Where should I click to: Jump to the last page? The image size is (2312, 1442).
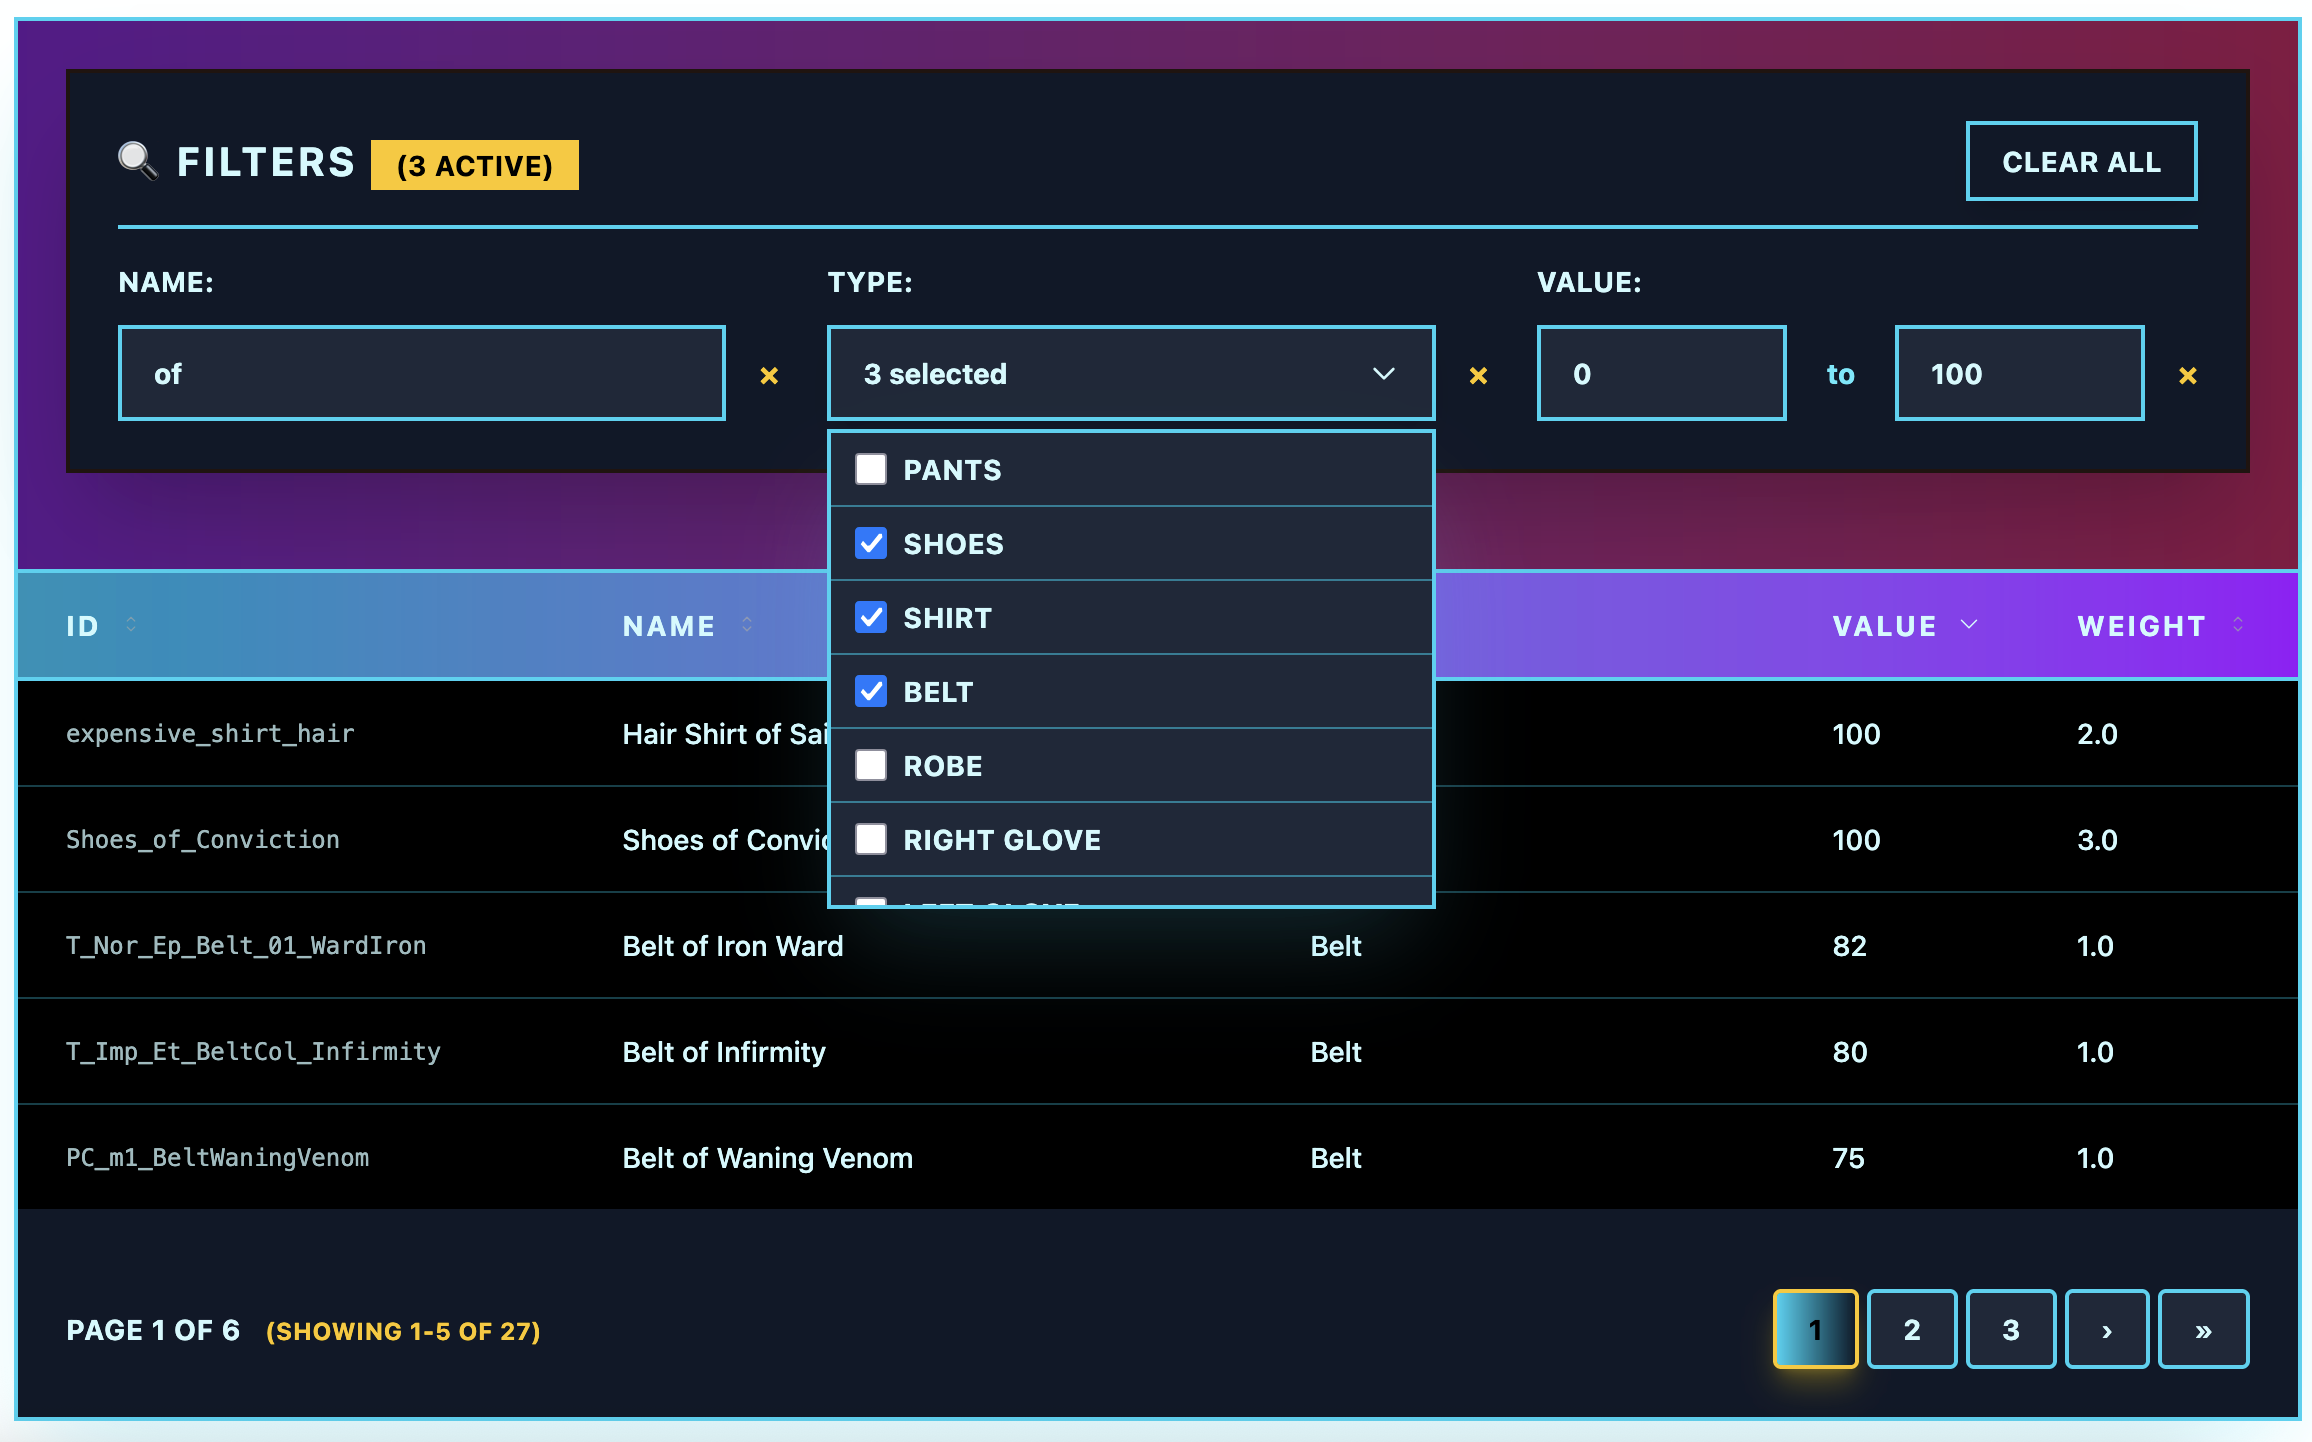tap(2204, 1329)
